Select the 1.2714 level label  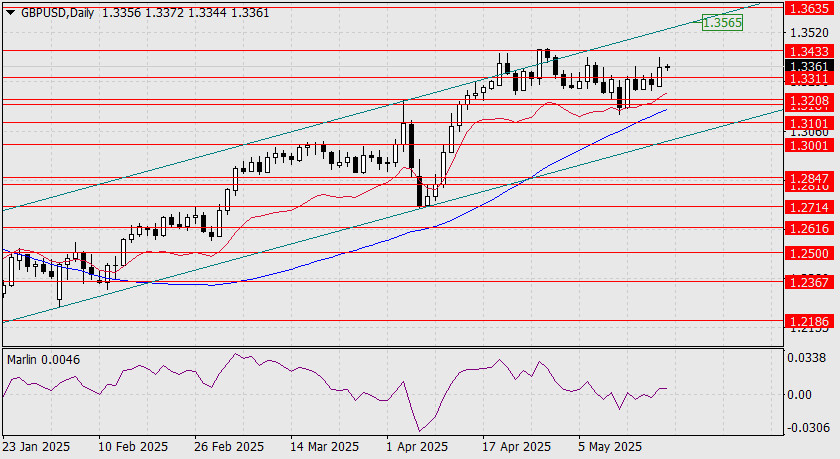tap(809, 207)
